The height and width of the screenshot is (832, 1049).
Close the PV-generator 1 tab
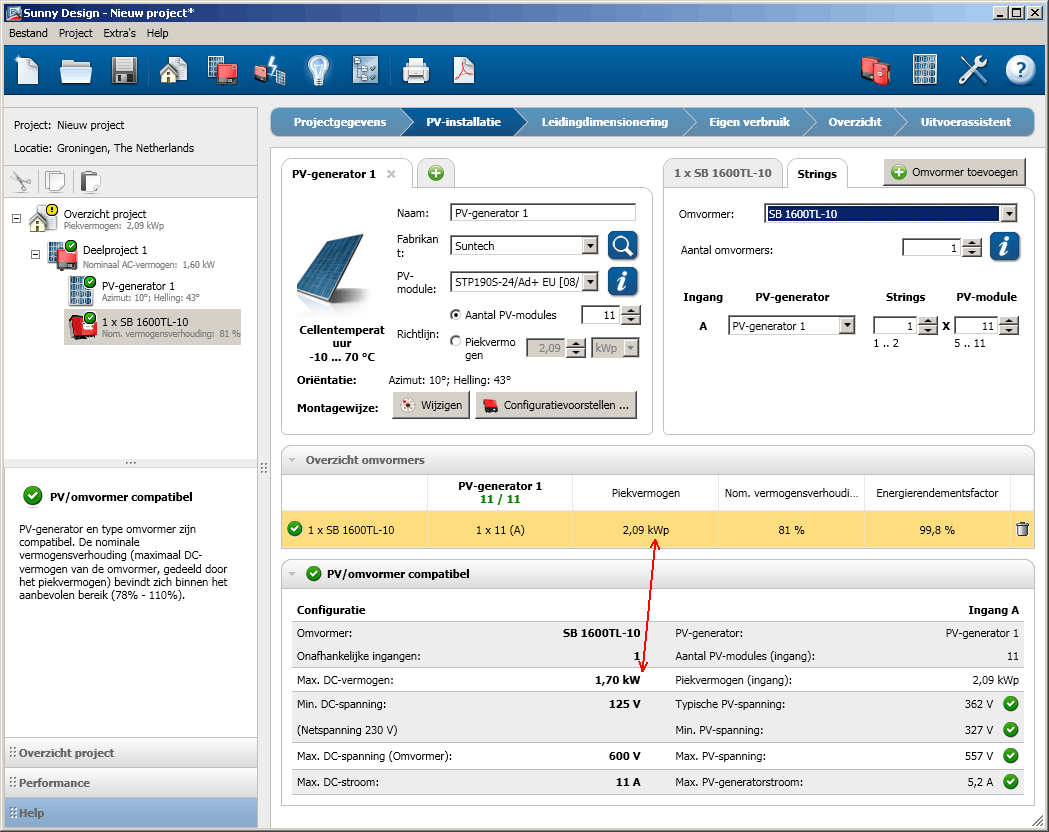point(391,174)
